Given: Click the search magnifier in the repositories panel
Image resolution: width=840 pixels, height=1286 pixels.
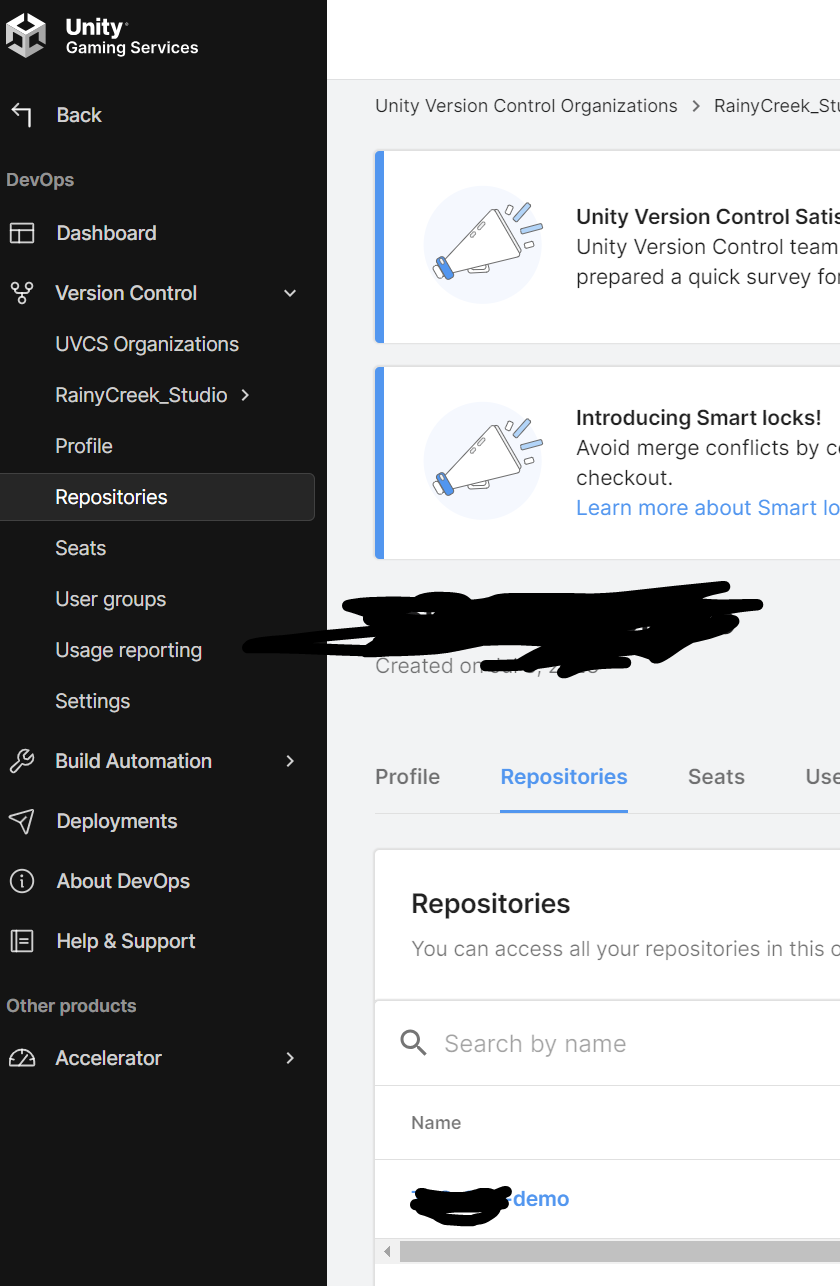Looking at the screenshot, I should [x=413, y=1042].
